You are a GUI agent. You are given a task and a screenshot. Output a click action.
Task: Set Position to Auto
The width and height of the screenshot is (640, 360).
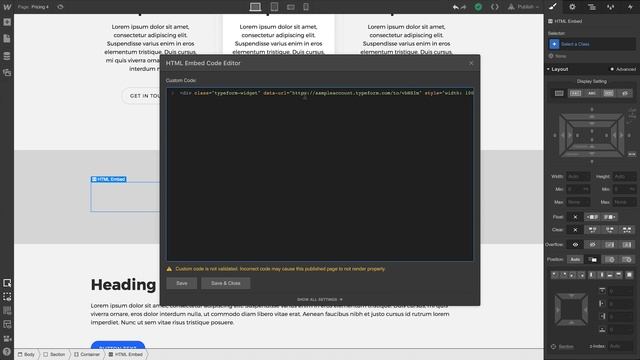(575, 260)
